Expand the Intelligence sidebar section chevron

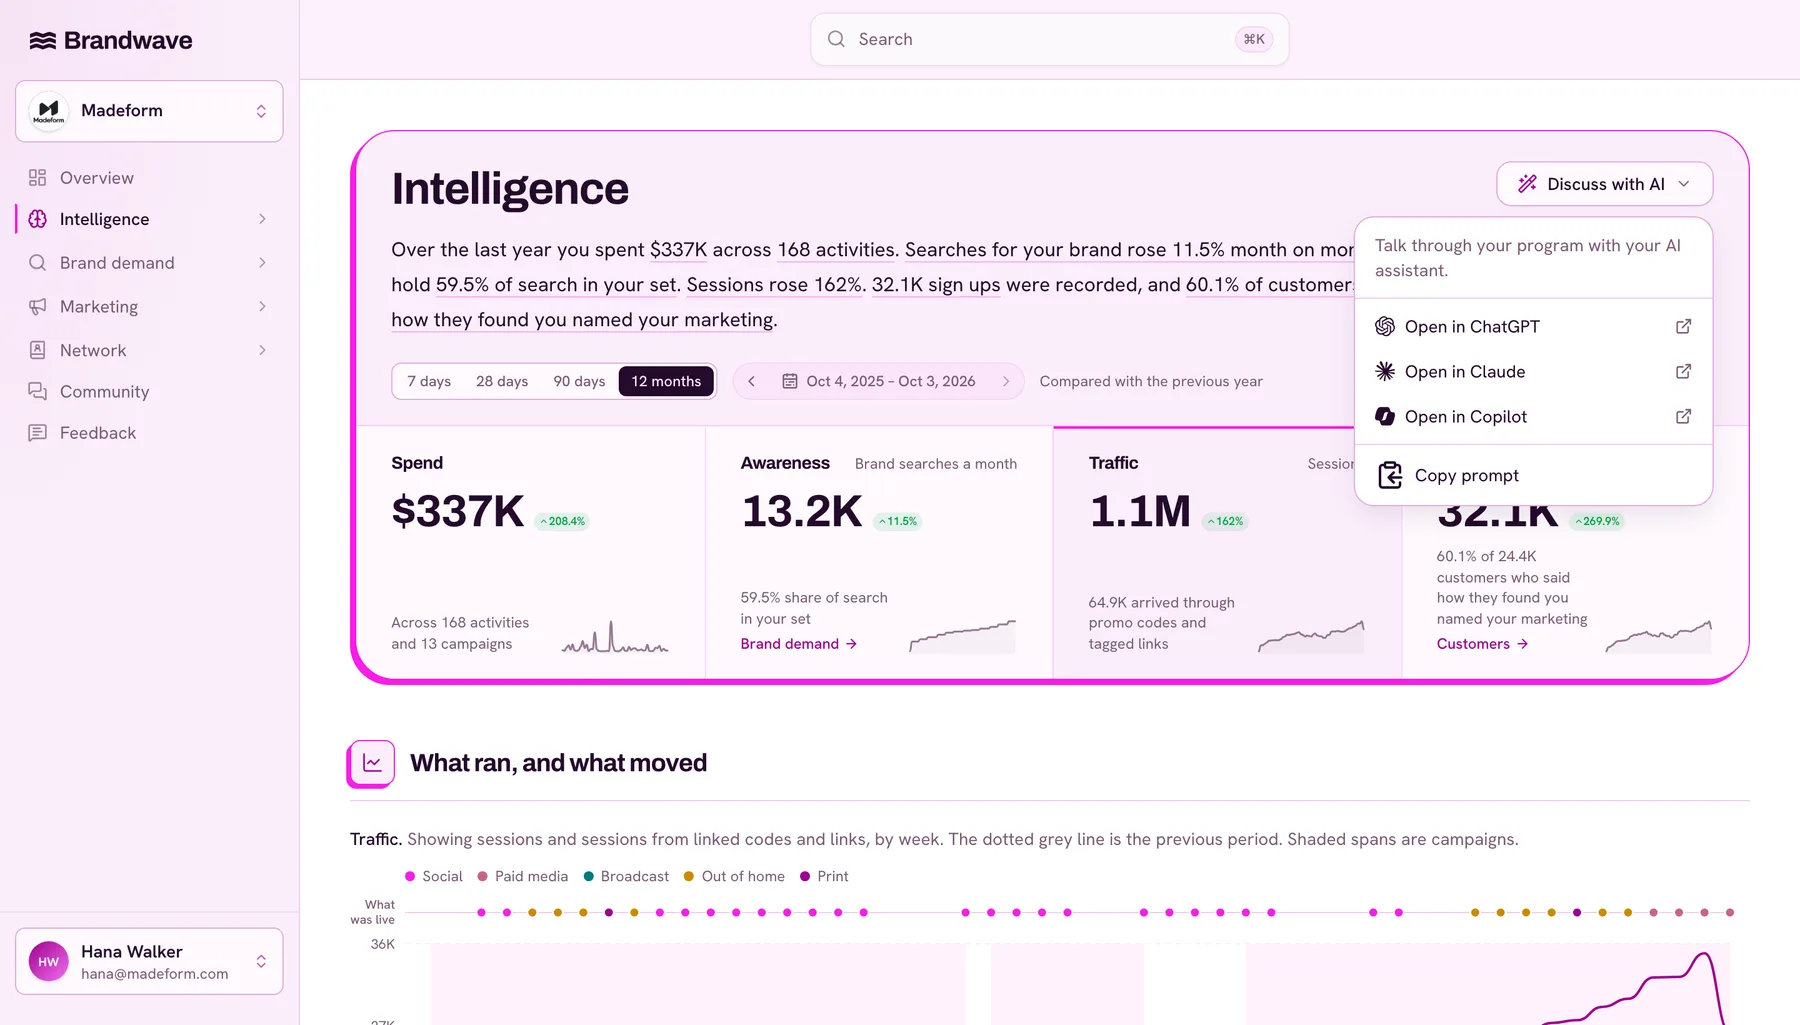coord(262,219)
